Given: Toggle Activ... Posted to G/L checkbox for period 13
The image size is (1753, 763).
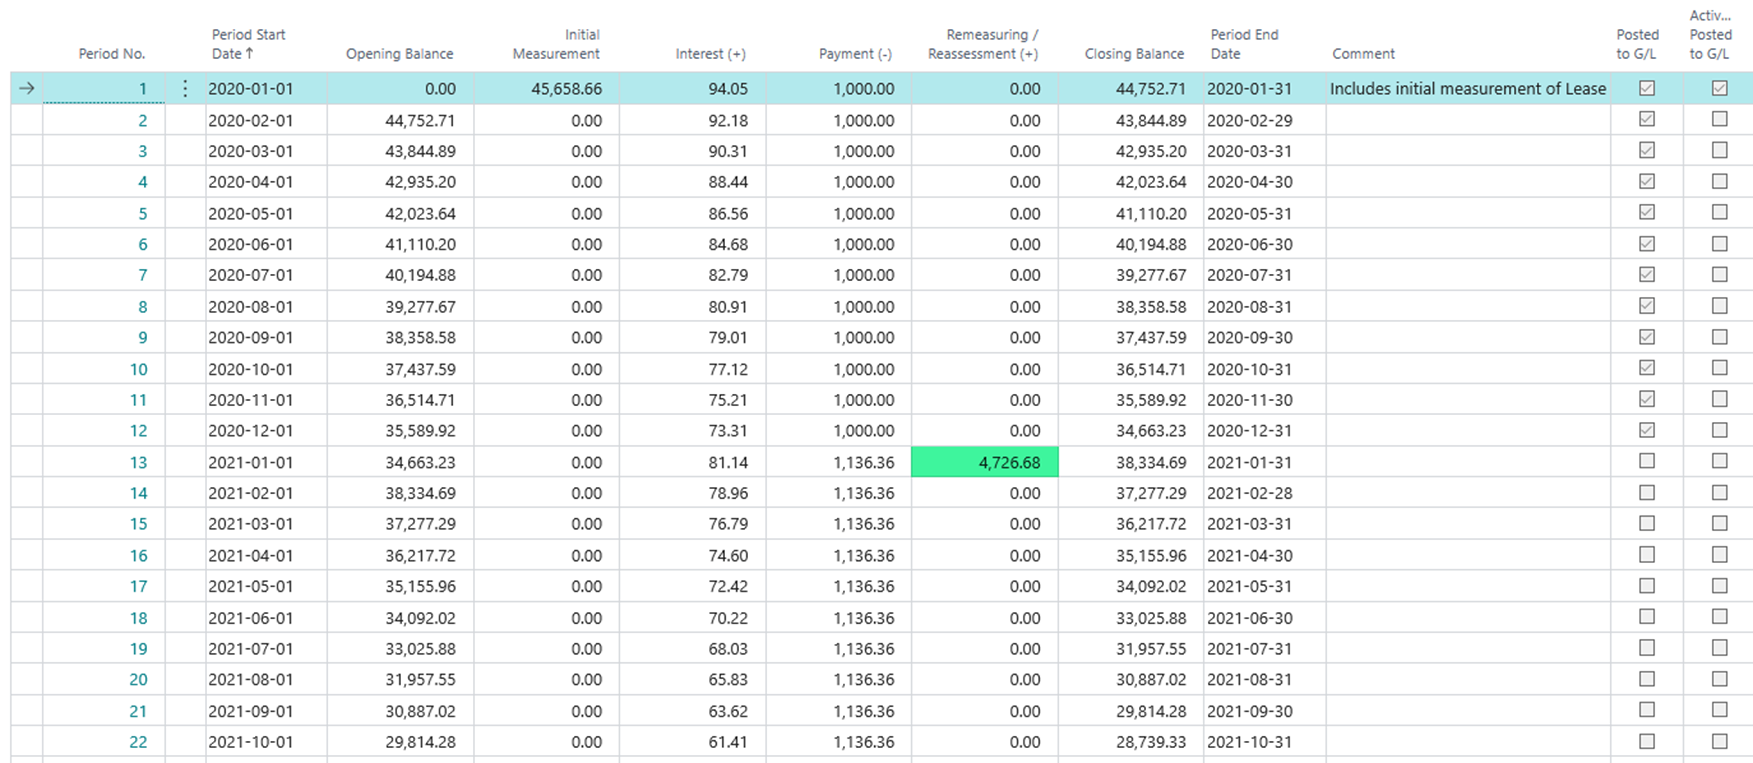Looking at the screenshot, I should (x=1720, y=461).
